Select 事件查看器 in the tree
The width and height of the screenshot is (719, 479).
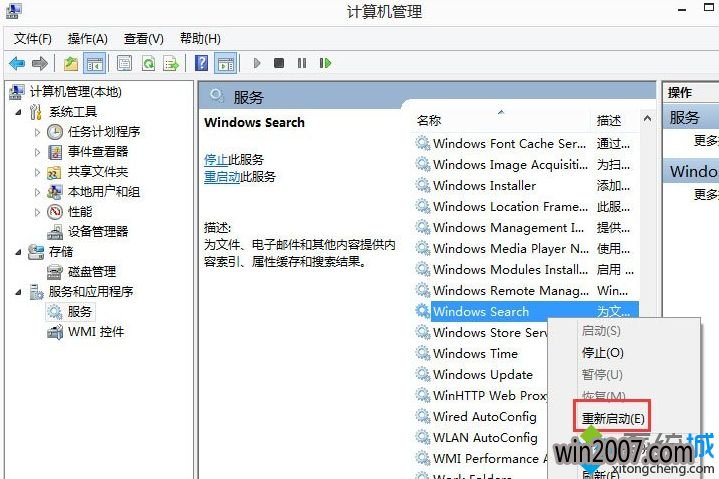[x=98, y=152]
